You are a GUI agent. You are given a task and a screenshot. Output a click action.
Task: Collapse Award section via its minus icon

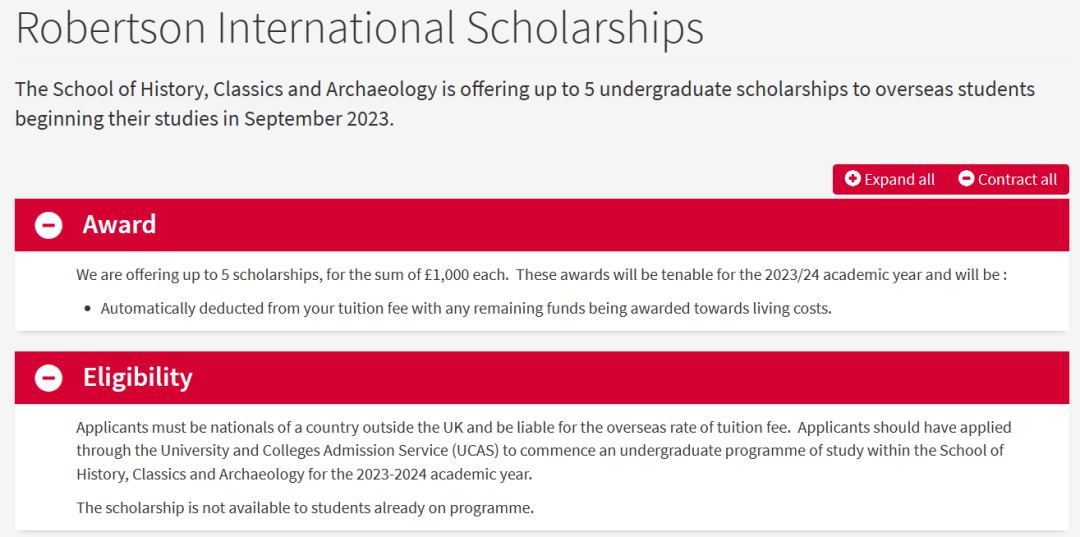[49, 225]
